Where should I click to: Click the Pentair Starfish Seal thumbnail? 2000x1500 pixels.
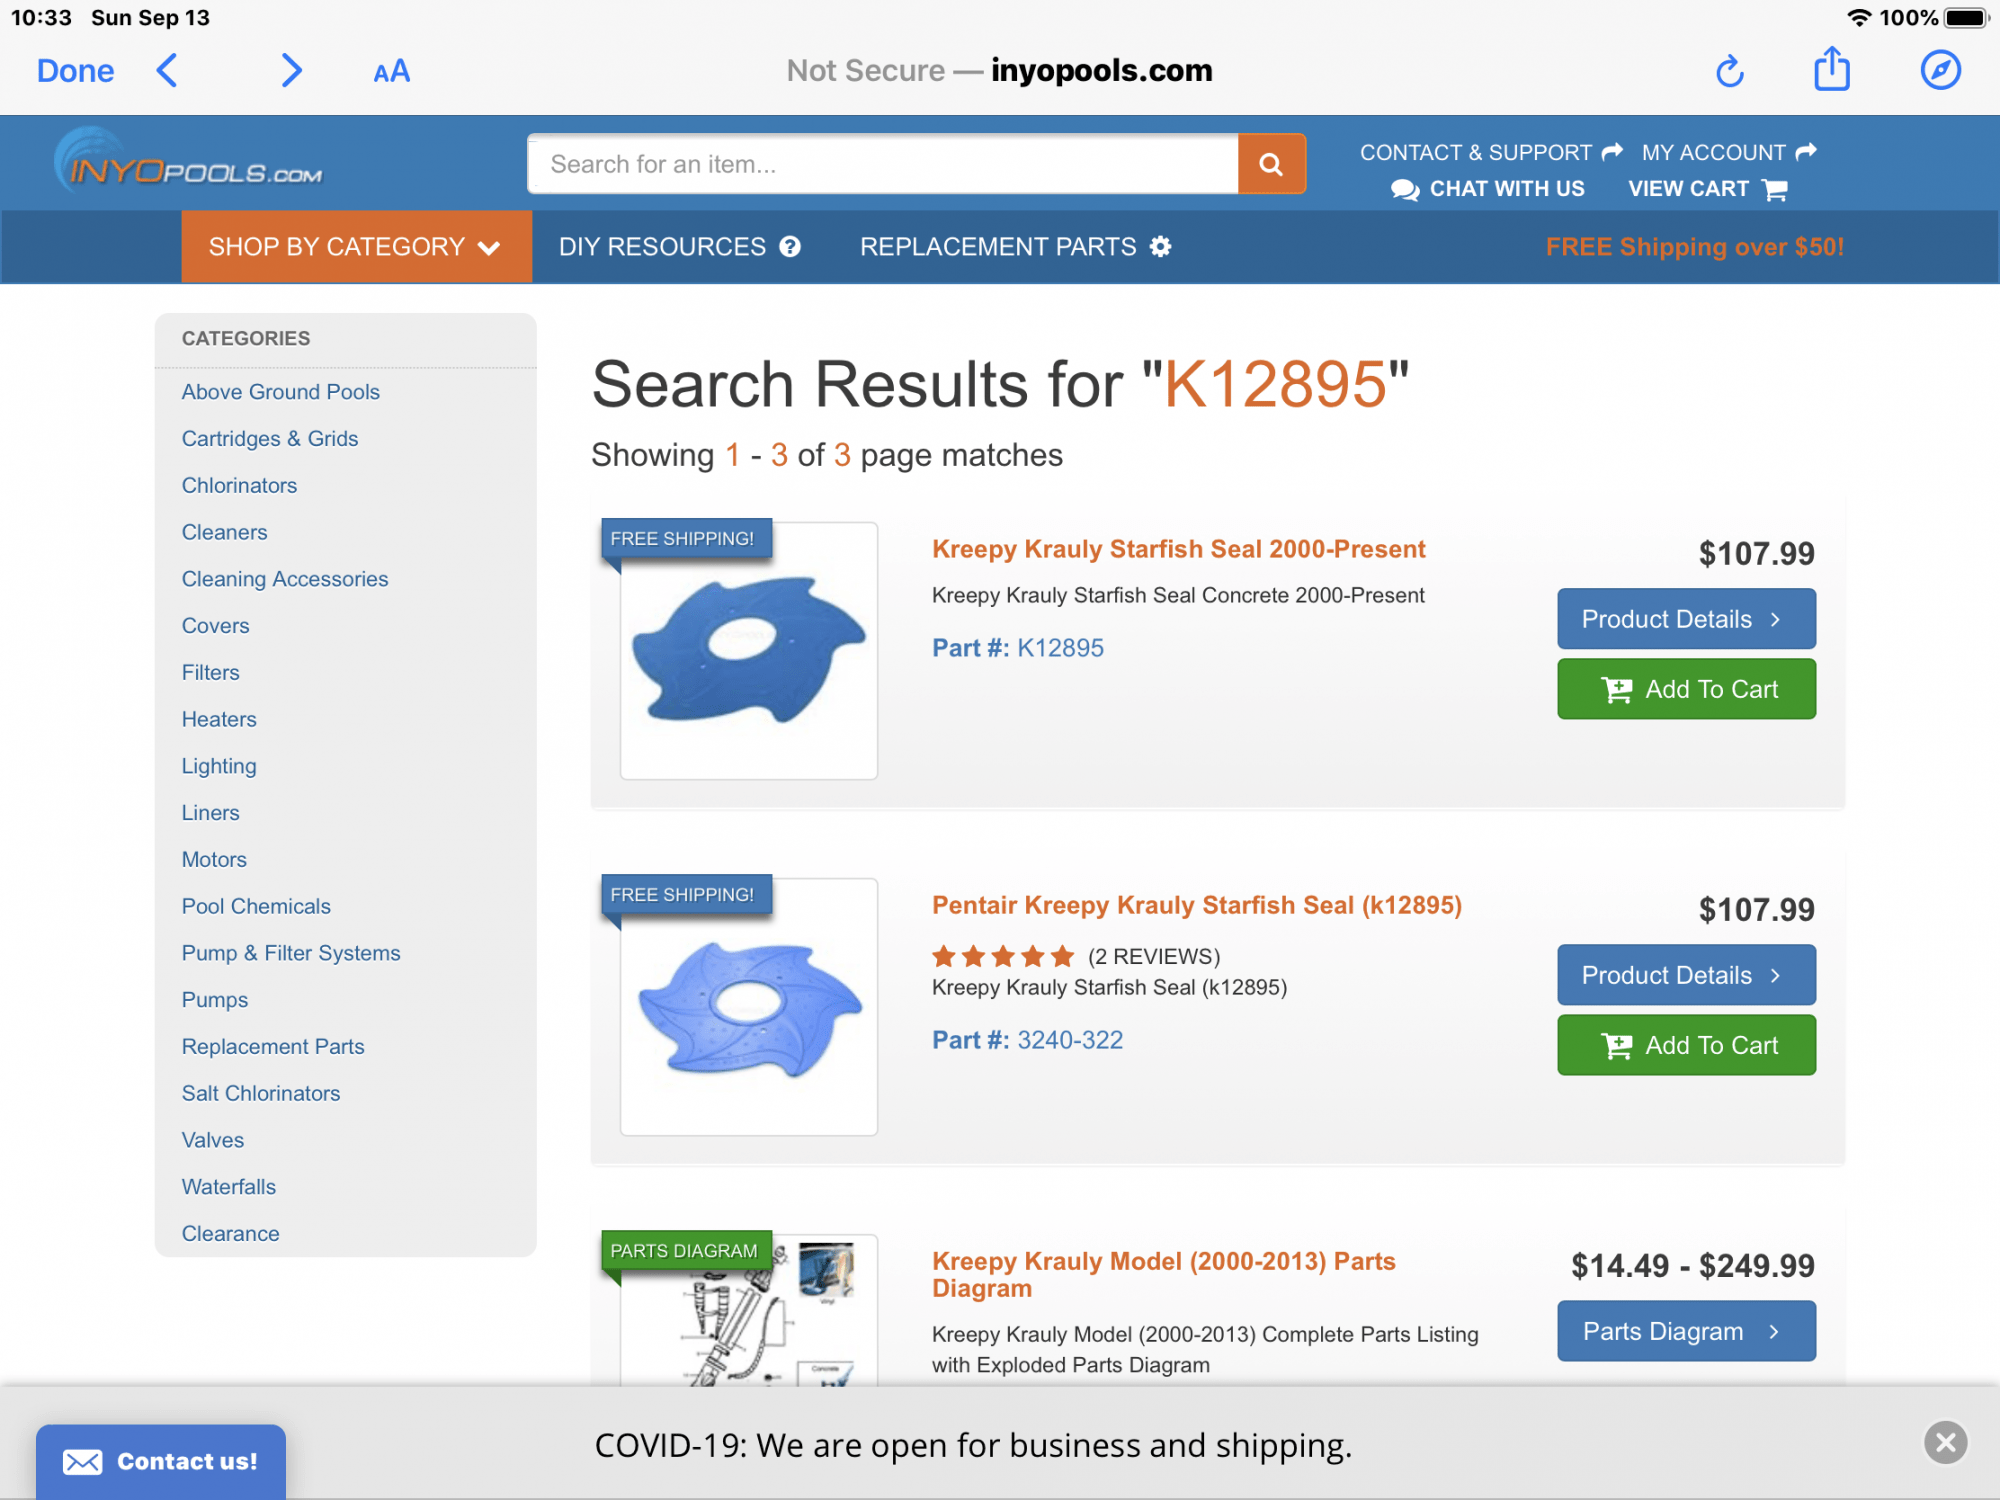(x=748, y=1007)
